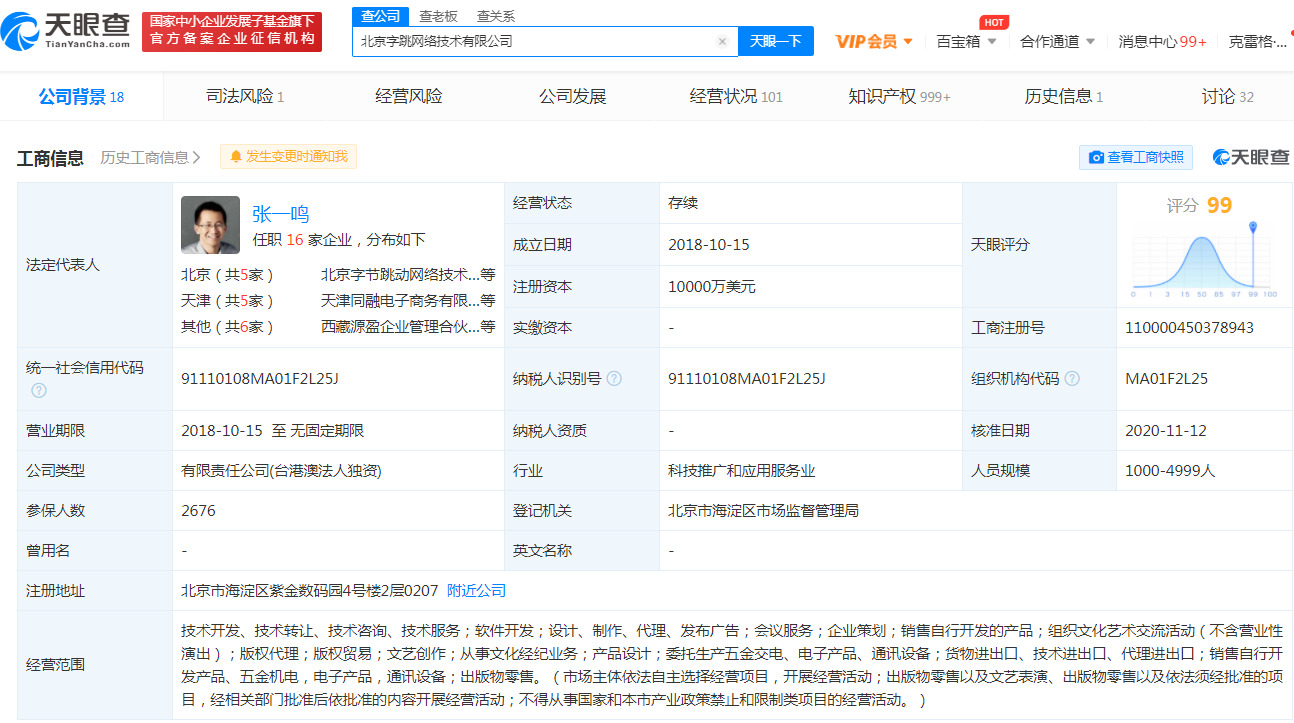Image resolution: width=1294 pixels, height=723 pixels.
Task: Click the 科技推广和应用服务业 industry value
Action: [741, 470]
